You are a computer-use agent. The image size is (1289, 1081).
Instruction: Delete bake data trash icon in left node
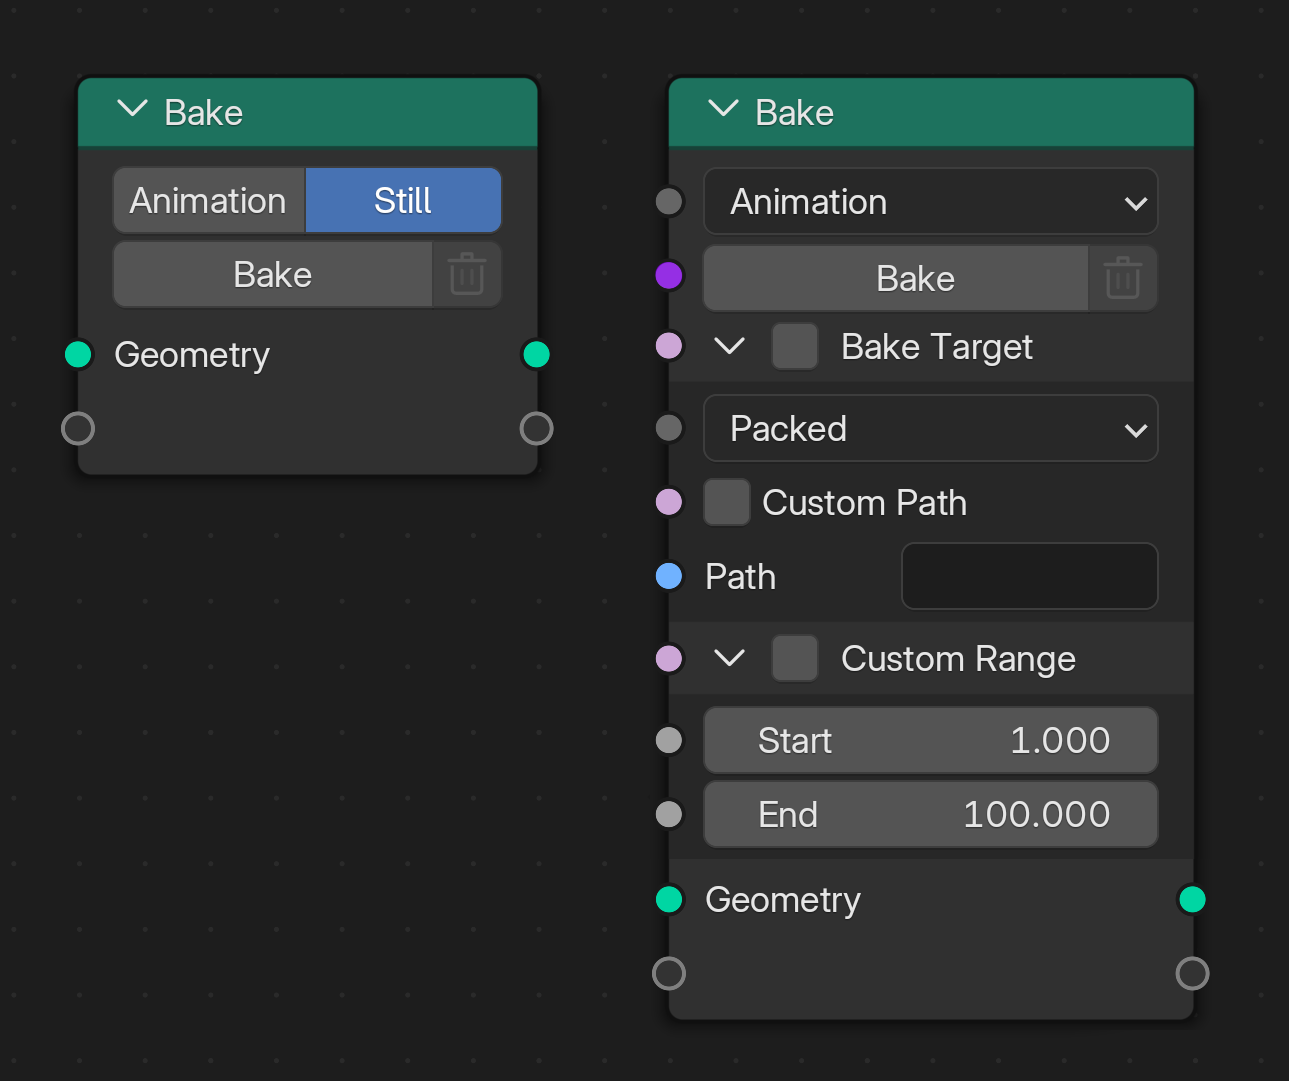click(467, 275)
